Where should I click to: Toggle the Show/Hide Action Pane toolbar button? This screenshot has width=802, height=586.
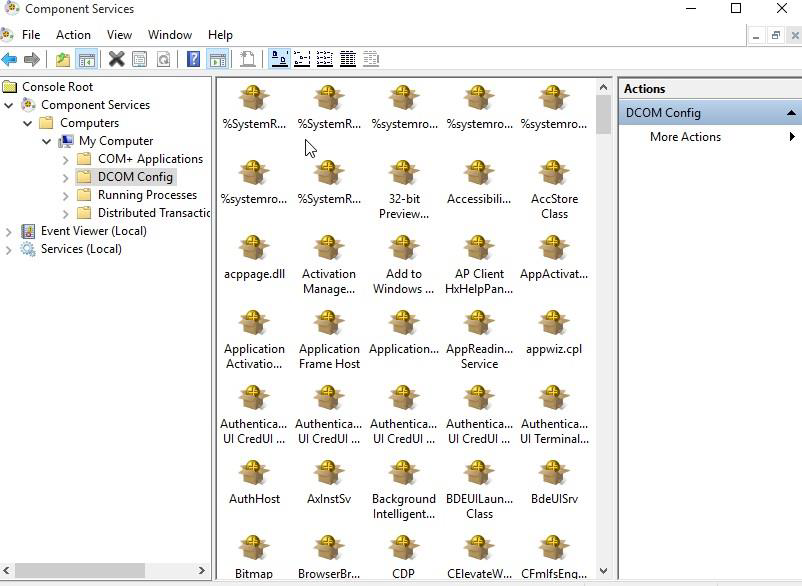coord(217,59)
